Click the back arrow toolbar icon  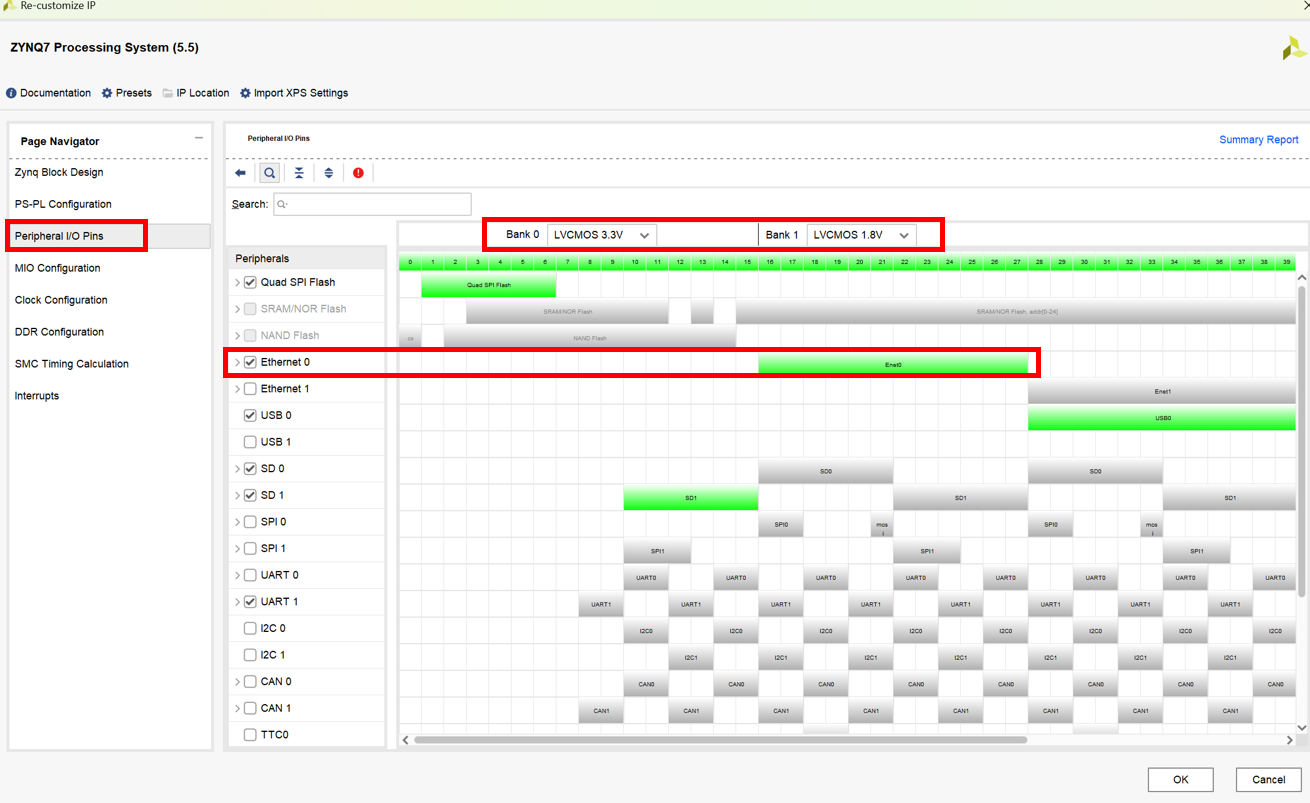(x=240, y=173)
